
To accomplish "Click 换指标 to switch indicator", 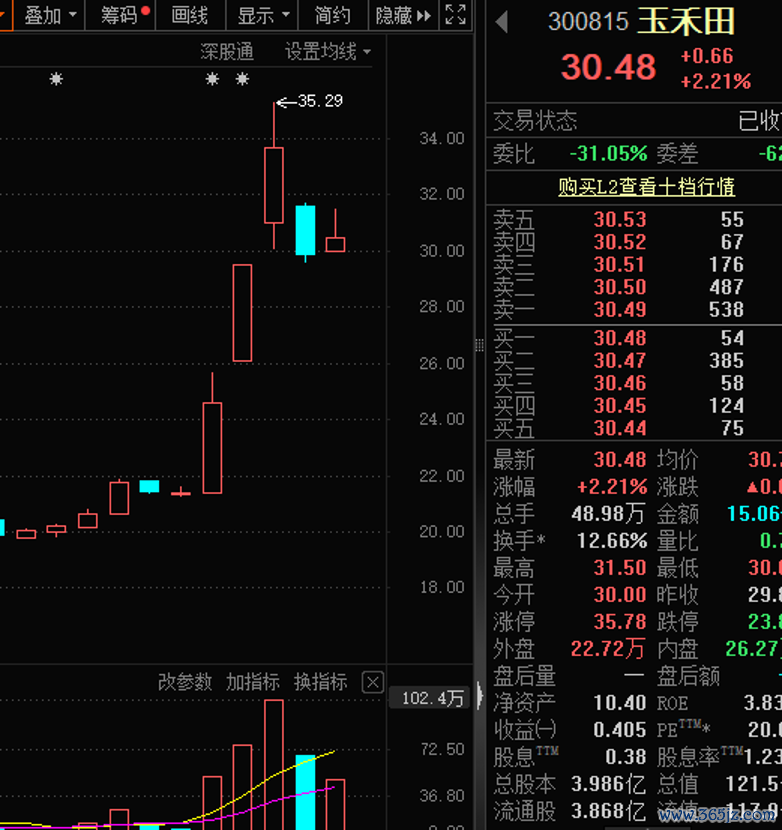I will pos(320,682).
